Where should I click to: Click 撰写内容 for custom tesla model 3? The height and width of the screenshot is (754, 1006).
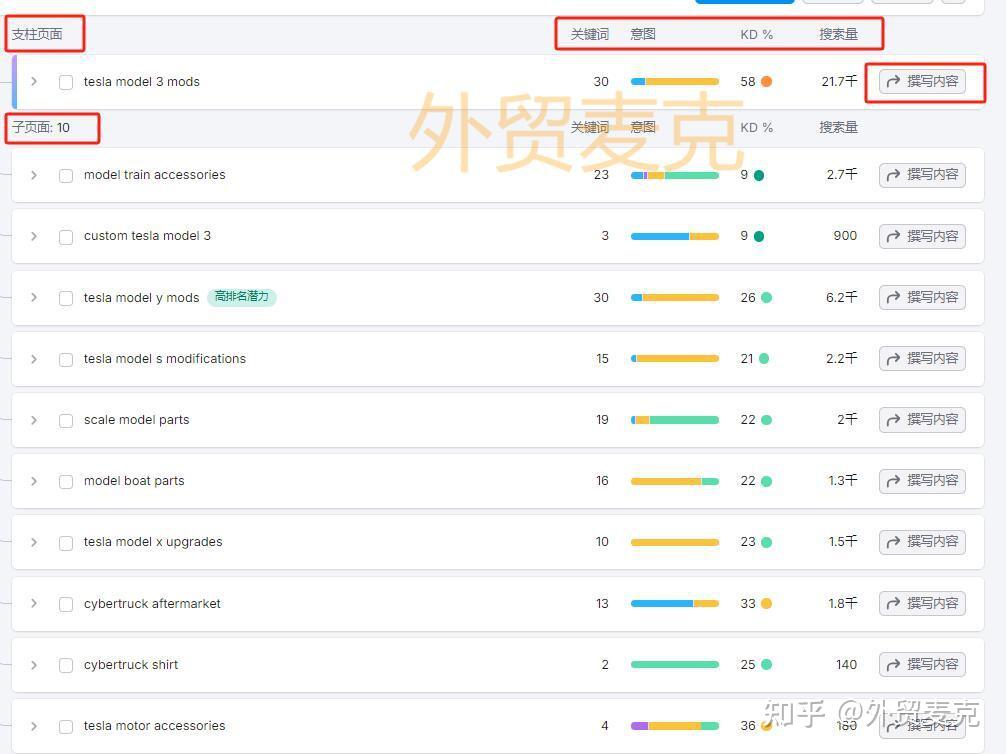922,236
